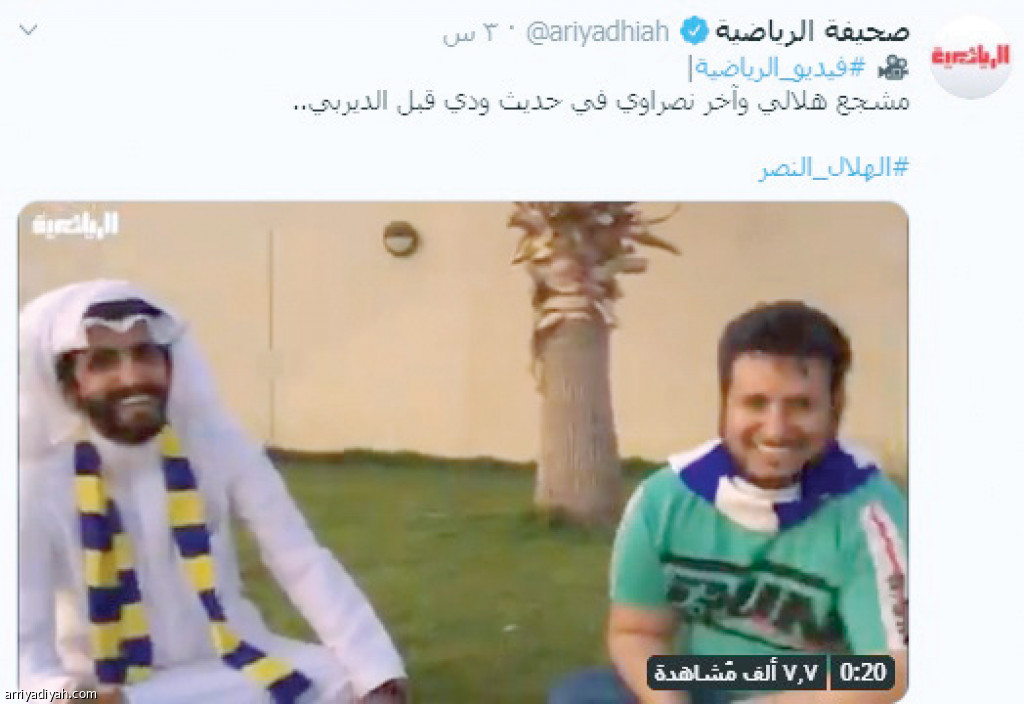
Task: Open hashtag #فيديو_الرياضية
Action: pos(780,67)
